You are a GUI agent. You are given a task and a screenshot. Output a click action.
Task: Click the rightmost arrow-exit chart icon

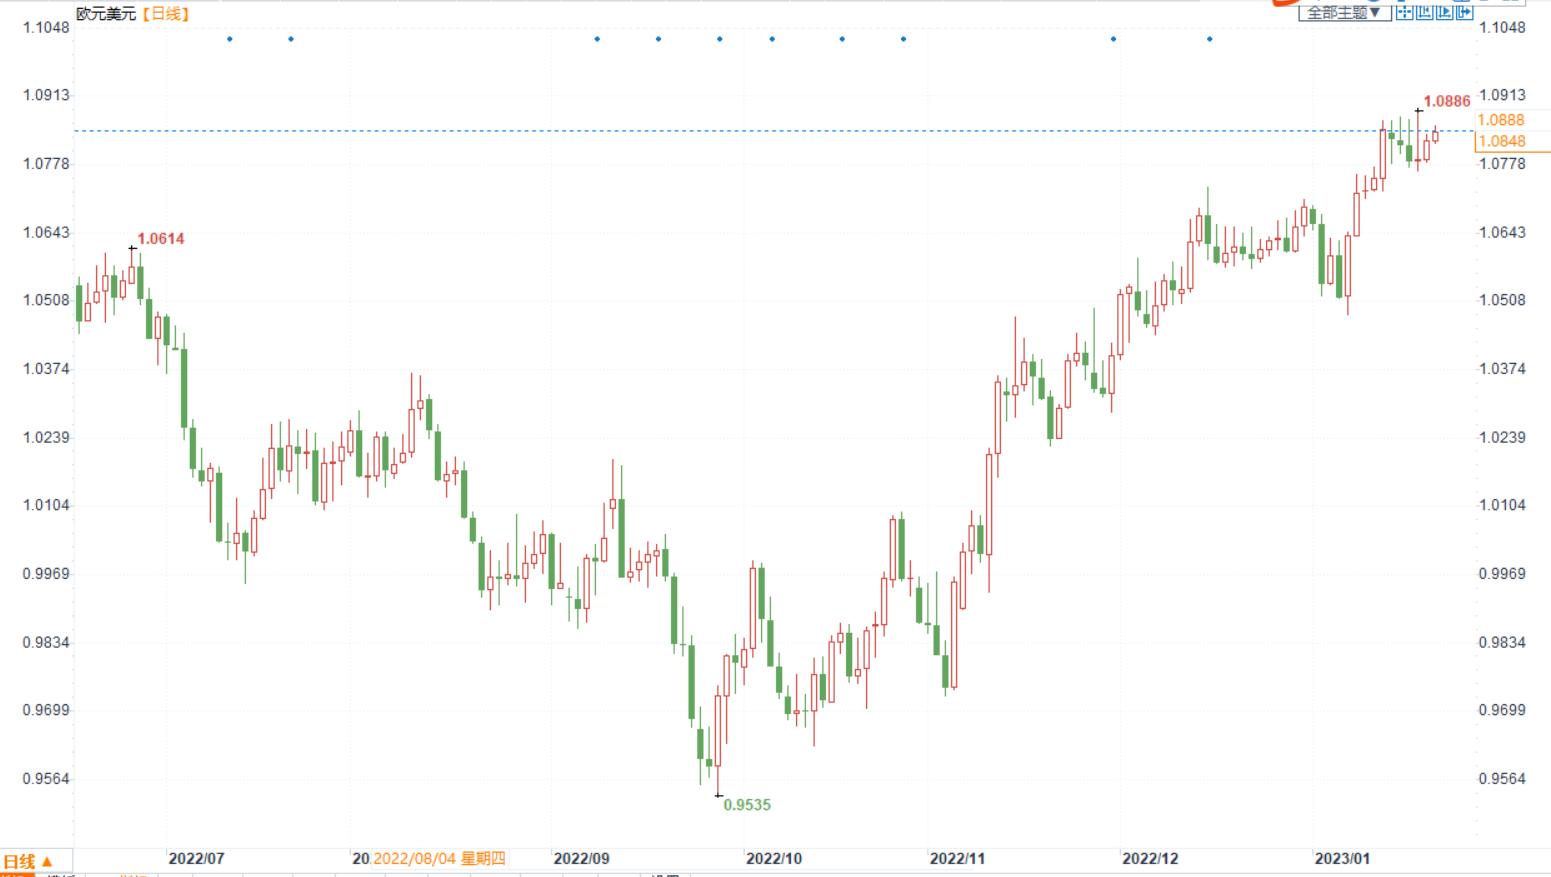[x=1464, y=12]
